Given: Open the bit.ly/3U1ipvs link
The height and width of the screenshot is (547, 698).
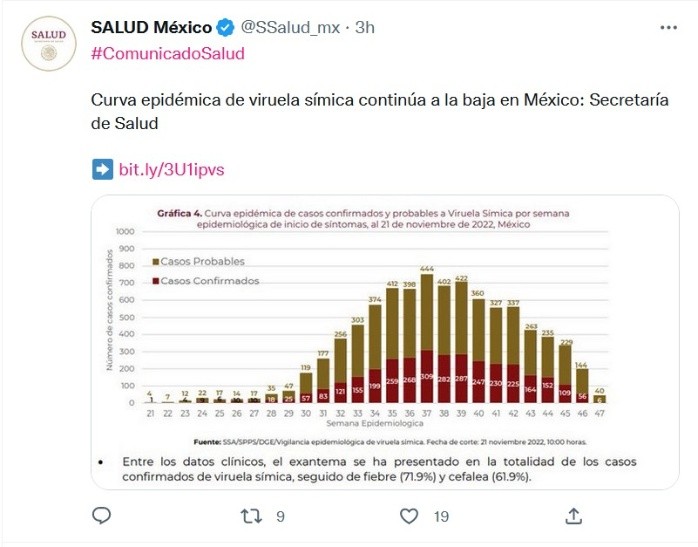Looking at the screenshot, I should pyautogui.click(x=171, y=169).
